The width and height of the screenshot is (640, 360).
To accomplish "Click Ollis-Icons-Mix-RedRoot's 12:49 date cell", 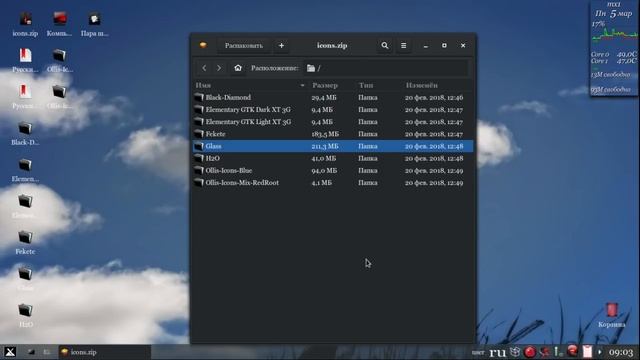I will [434, 183].
